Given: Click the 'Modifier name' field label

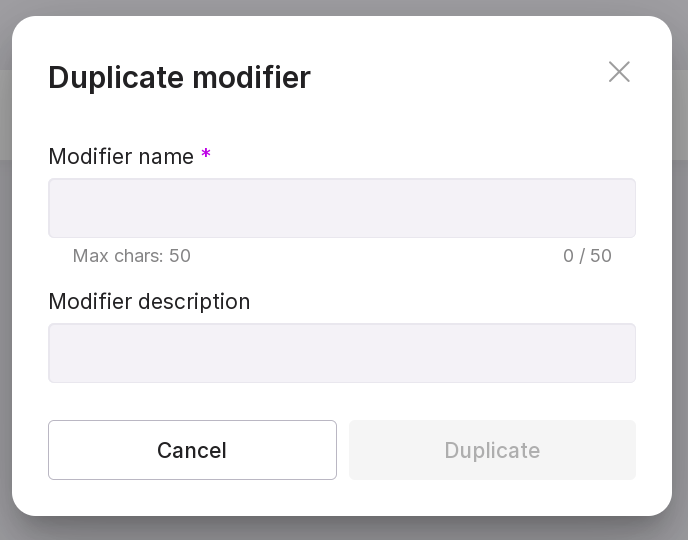Looking at the screenshot, I should tap(121, 156).
